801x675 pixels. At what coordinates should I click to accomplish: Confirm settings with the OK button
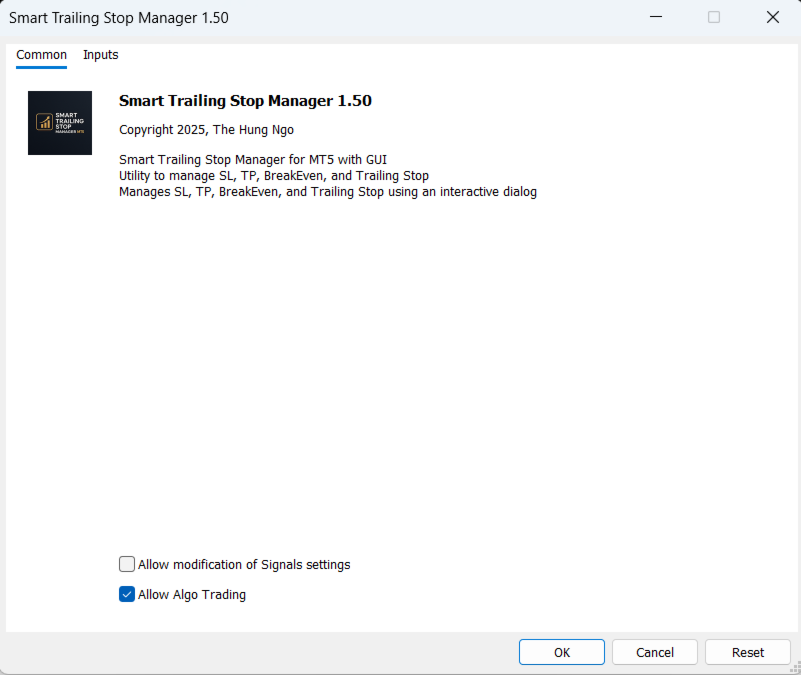[561, 652]
